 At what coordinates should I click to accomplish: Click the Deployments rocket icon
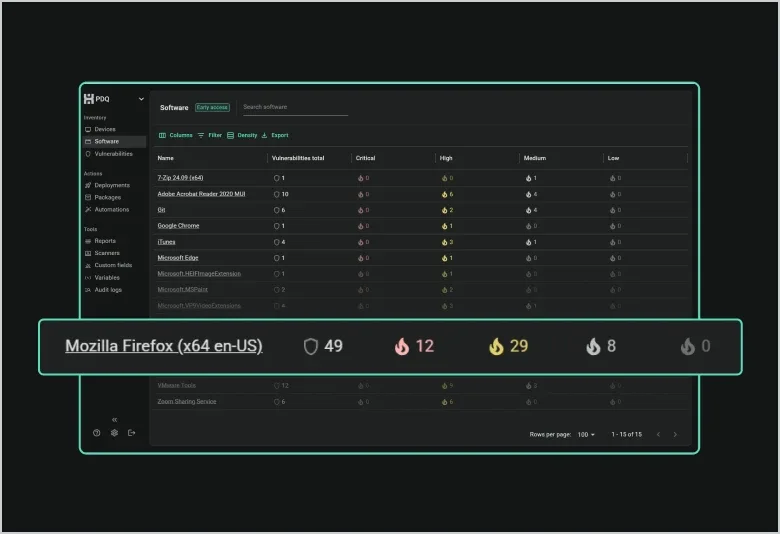88,185
